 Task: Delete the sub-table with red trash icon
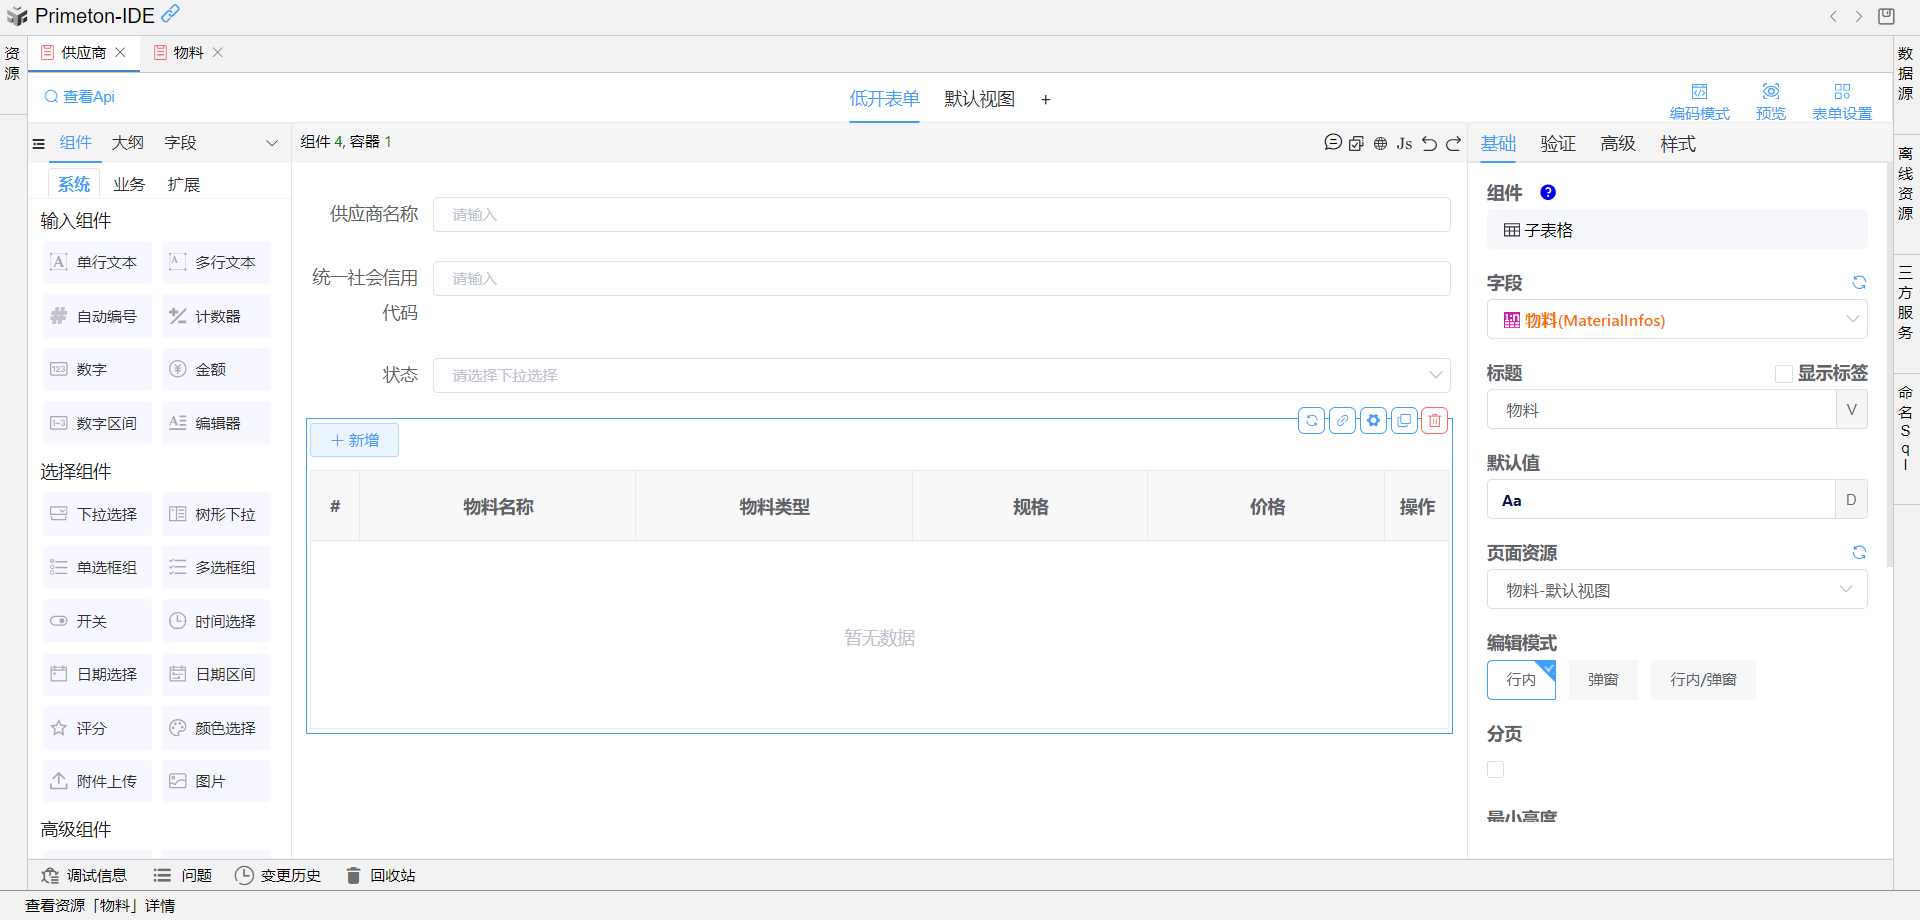1435,421
